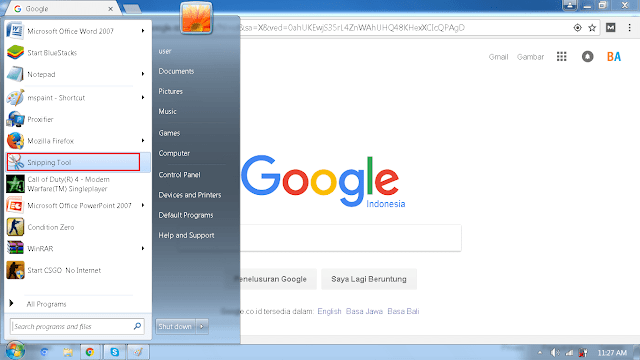Launch Condition Zero icon
640x360 pixels.
(x=15, y=227)
